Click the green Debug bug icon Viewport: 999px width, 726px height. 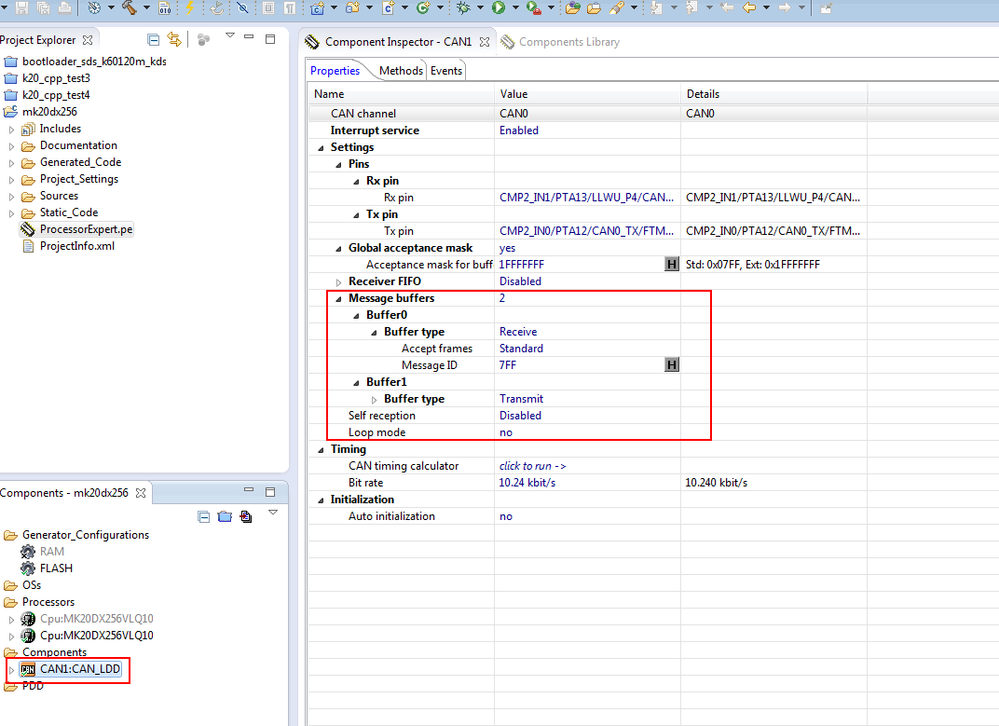(463, 8)
